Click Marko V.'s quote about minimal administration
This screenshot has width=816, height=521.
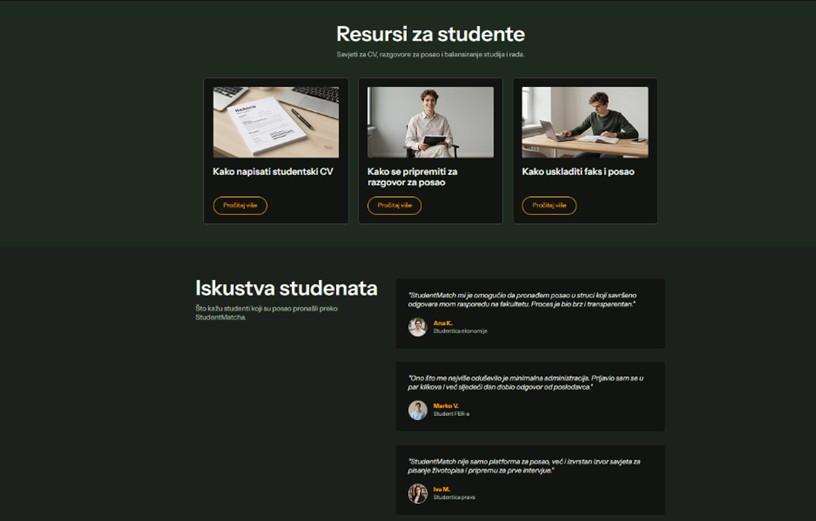526,383
